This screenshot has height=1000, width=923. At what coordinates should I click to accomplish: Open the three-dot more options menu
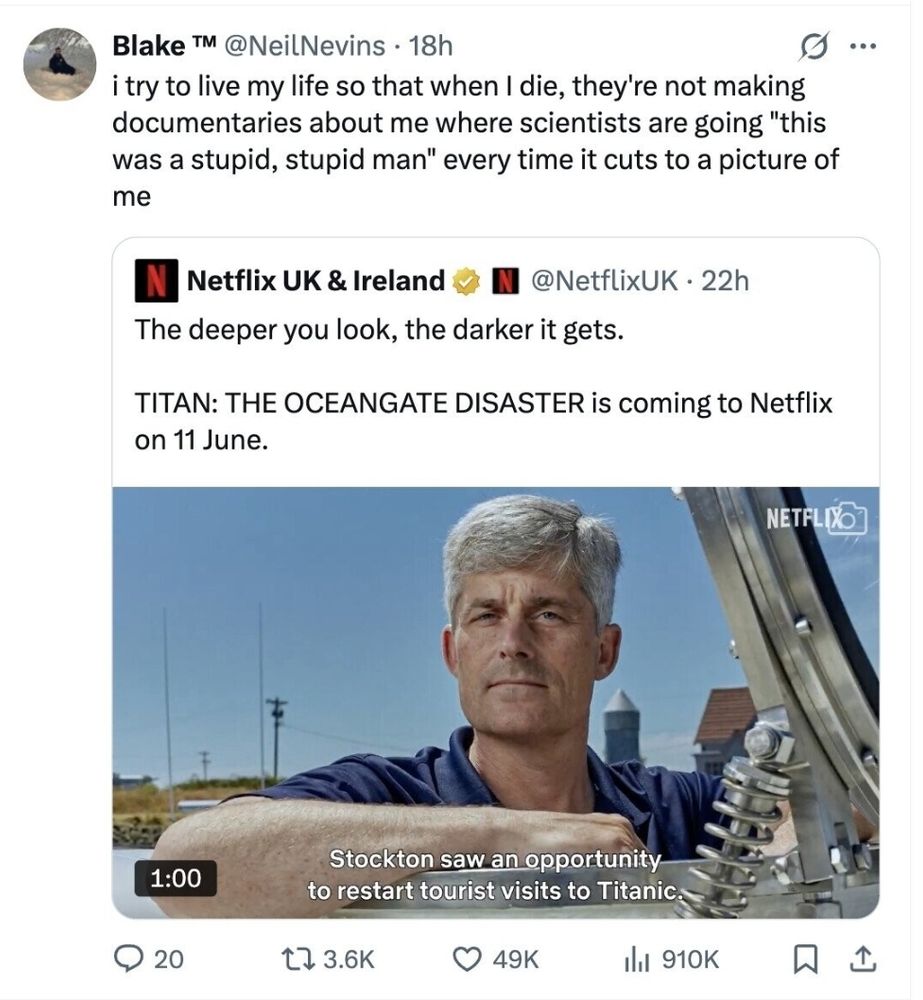click(860, 47)
